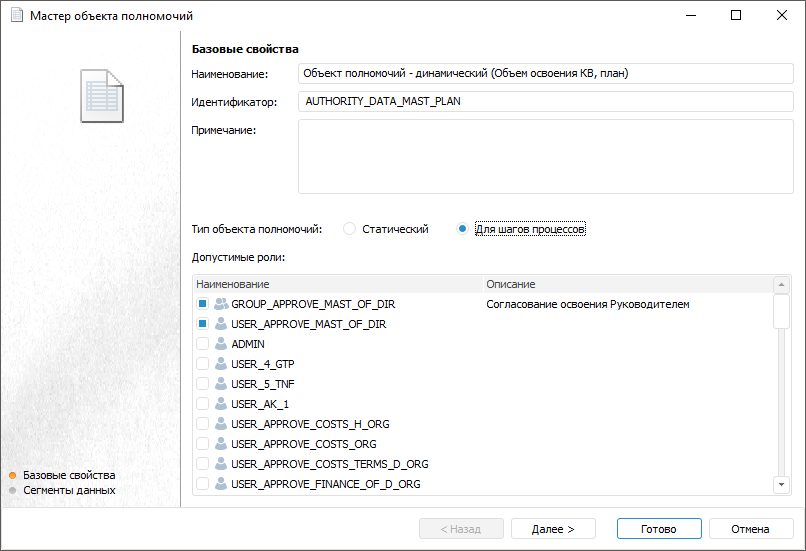The width and height of the screenshot is (806, 551).
Task: Click the user icon beside USER_AK_1
Action: tap(221, 404)
